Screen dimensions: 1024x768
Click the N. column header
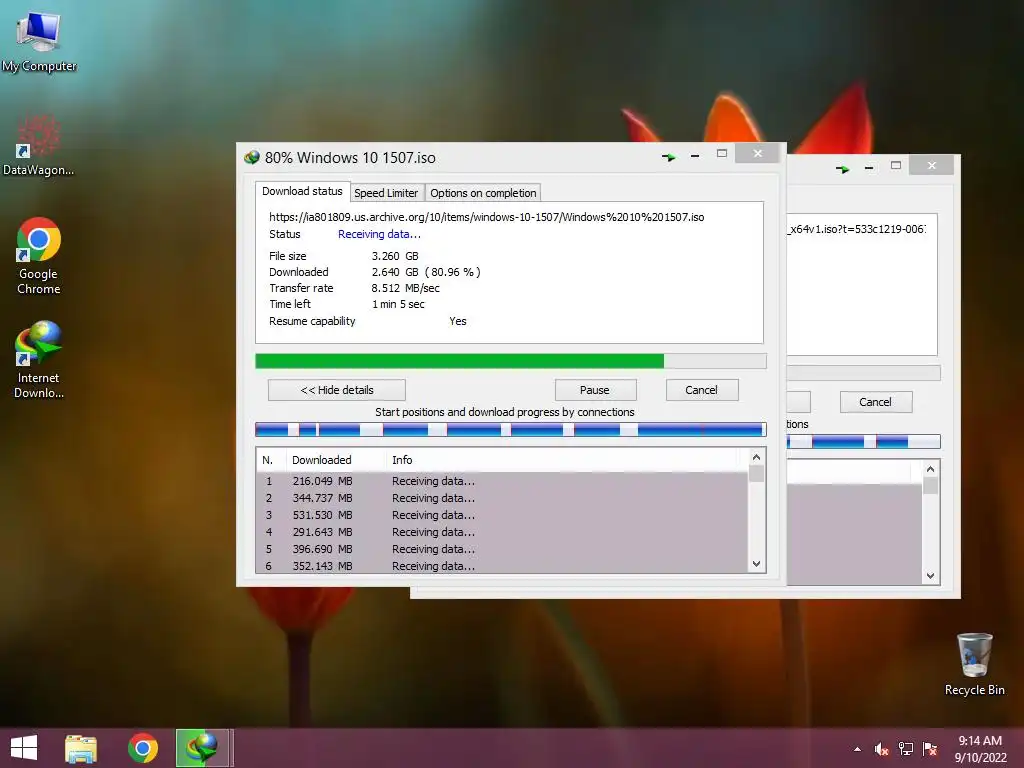pos(271,460)
